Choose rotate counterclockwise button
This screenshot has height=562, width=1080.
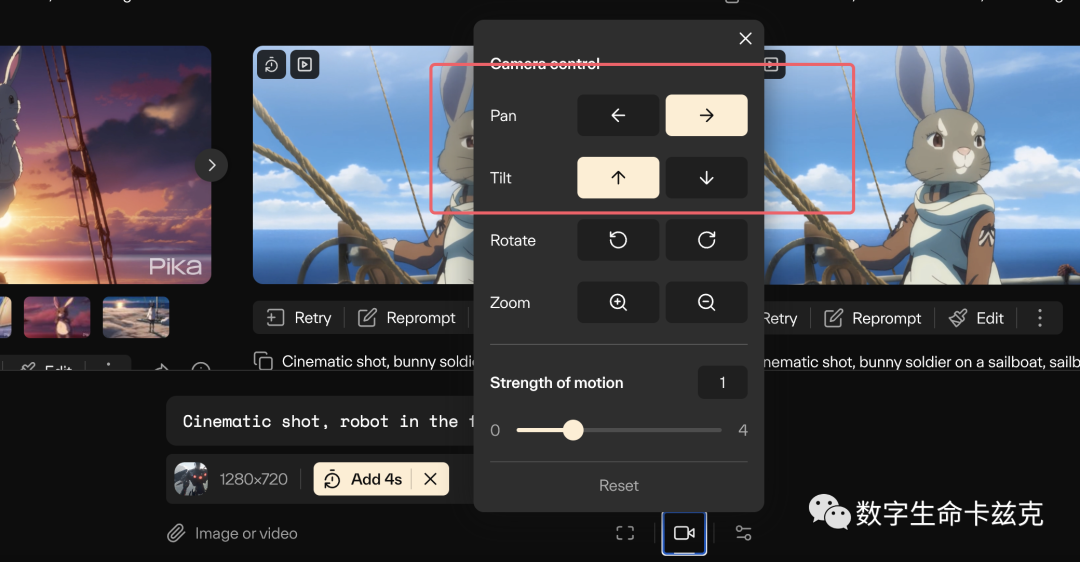[x=618, y=240]
